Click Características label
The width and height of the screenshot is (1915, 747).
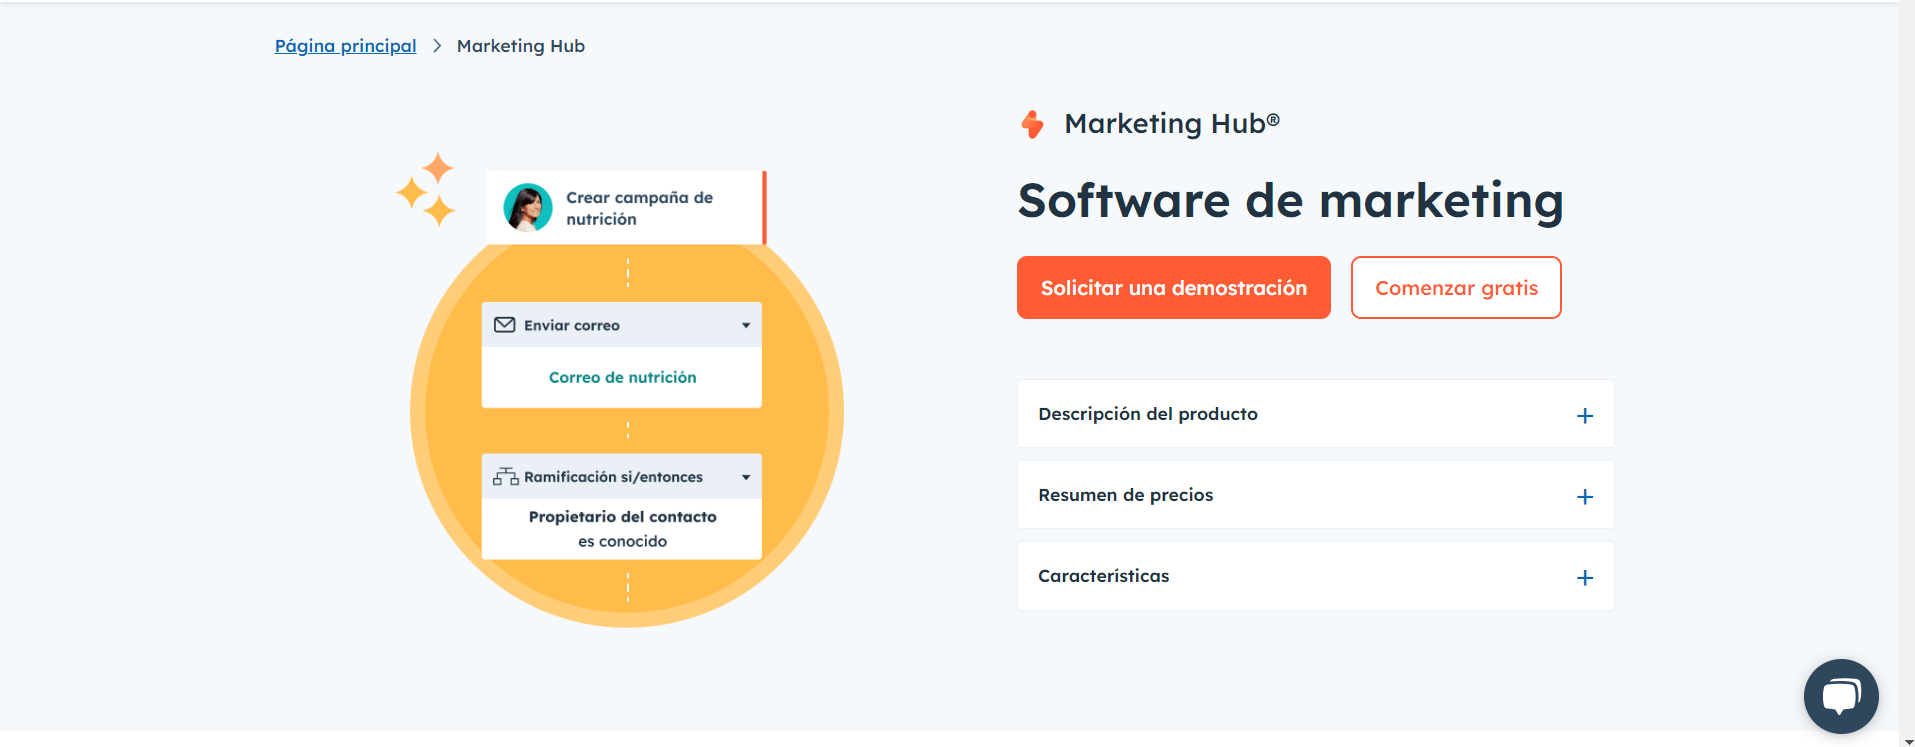1104,576
